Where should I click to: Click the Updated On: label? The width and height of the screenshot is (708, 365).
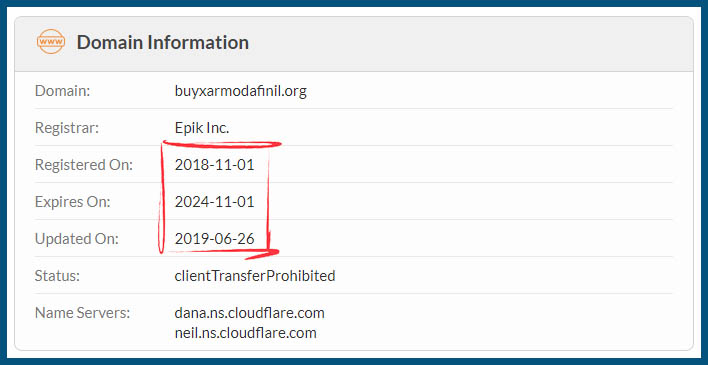(77, 239)
